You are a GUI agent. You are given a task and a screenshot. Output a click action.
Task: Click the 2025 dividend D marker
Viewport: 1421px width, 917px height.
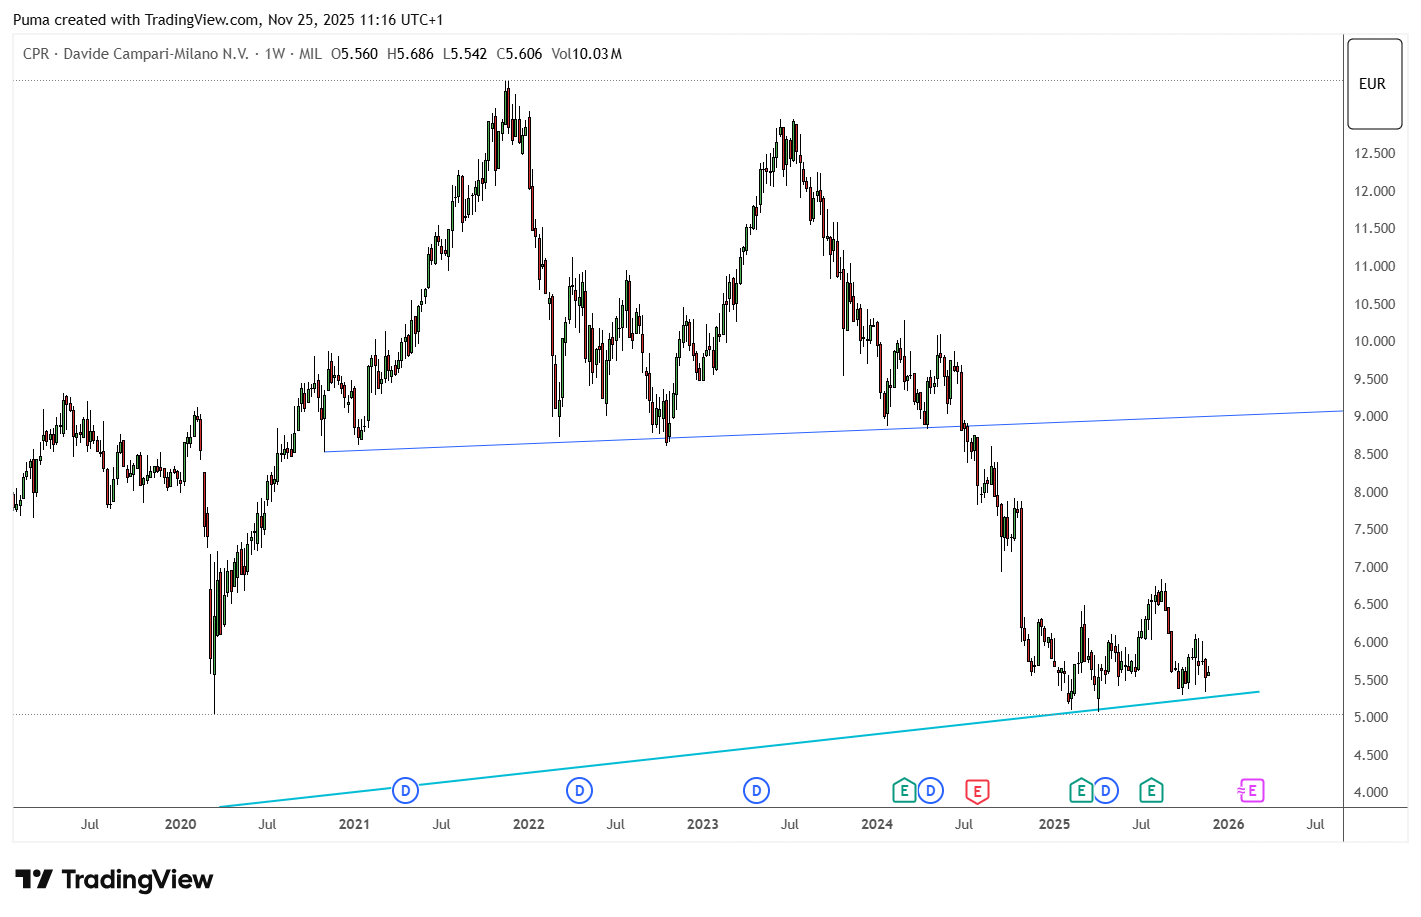pos(1106,791)
